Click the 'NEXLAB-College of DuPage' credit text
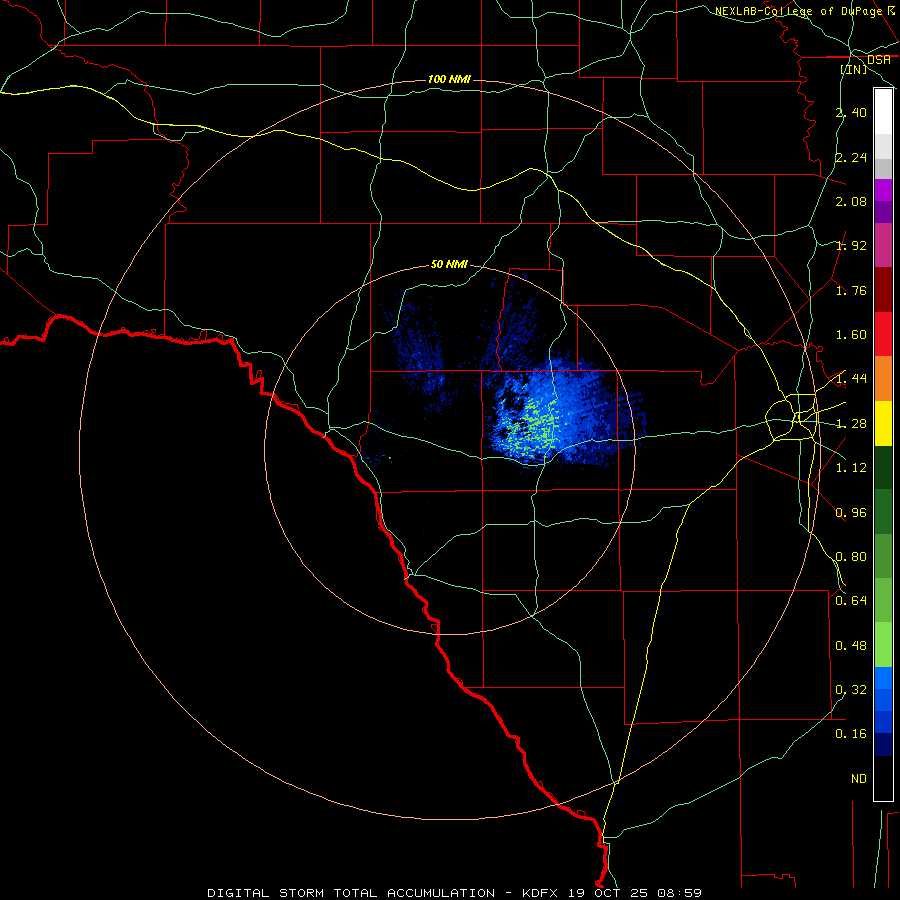The image size is (900, 900). pos(798,11)
